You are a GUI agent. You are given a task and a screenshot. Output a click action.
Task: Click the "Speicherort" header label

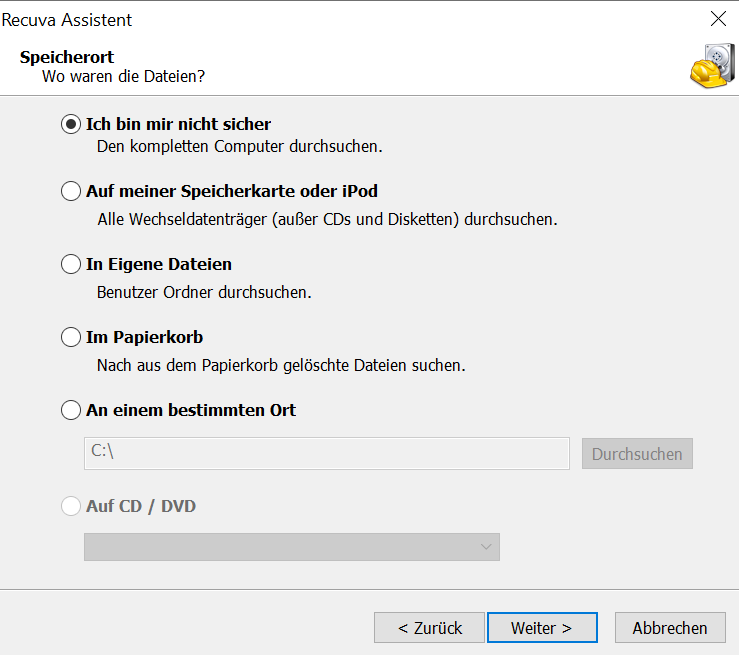[x=67, y=57]
